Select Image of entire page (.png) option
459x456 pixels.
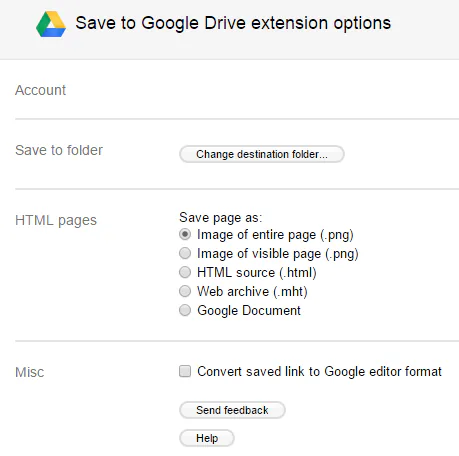point(185,234)
